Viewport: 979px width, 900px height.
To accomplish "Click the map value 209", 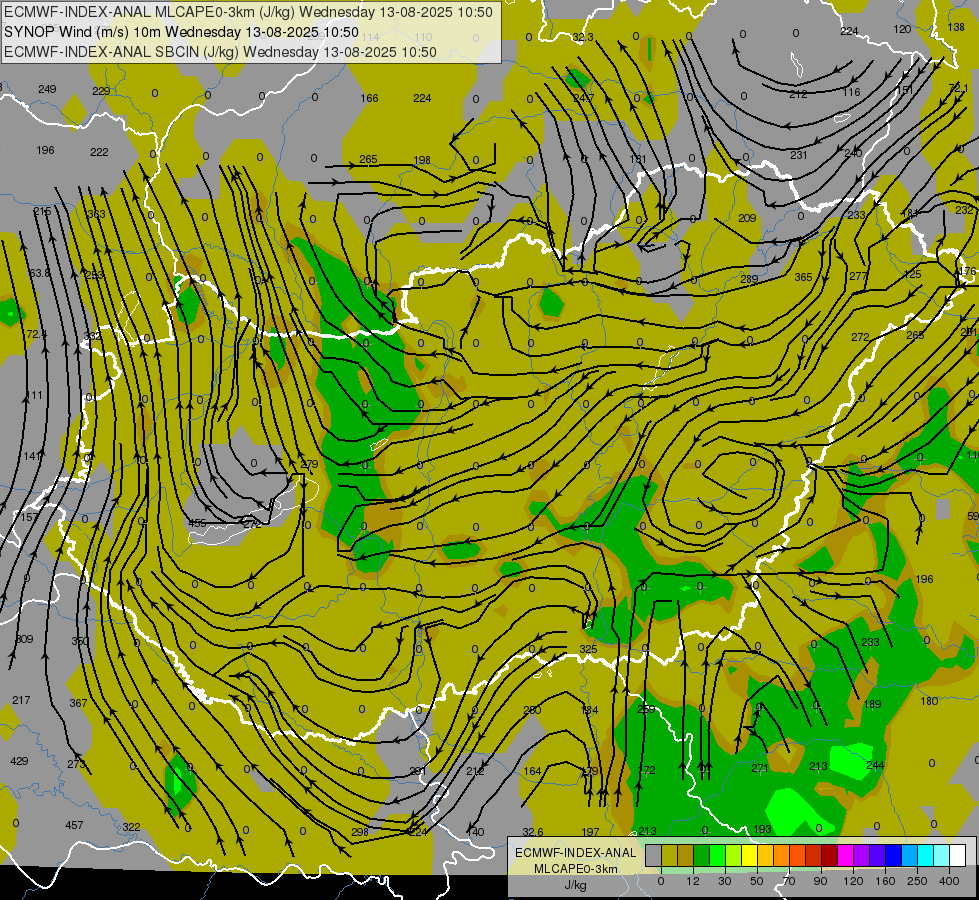I will coord(747,218).
